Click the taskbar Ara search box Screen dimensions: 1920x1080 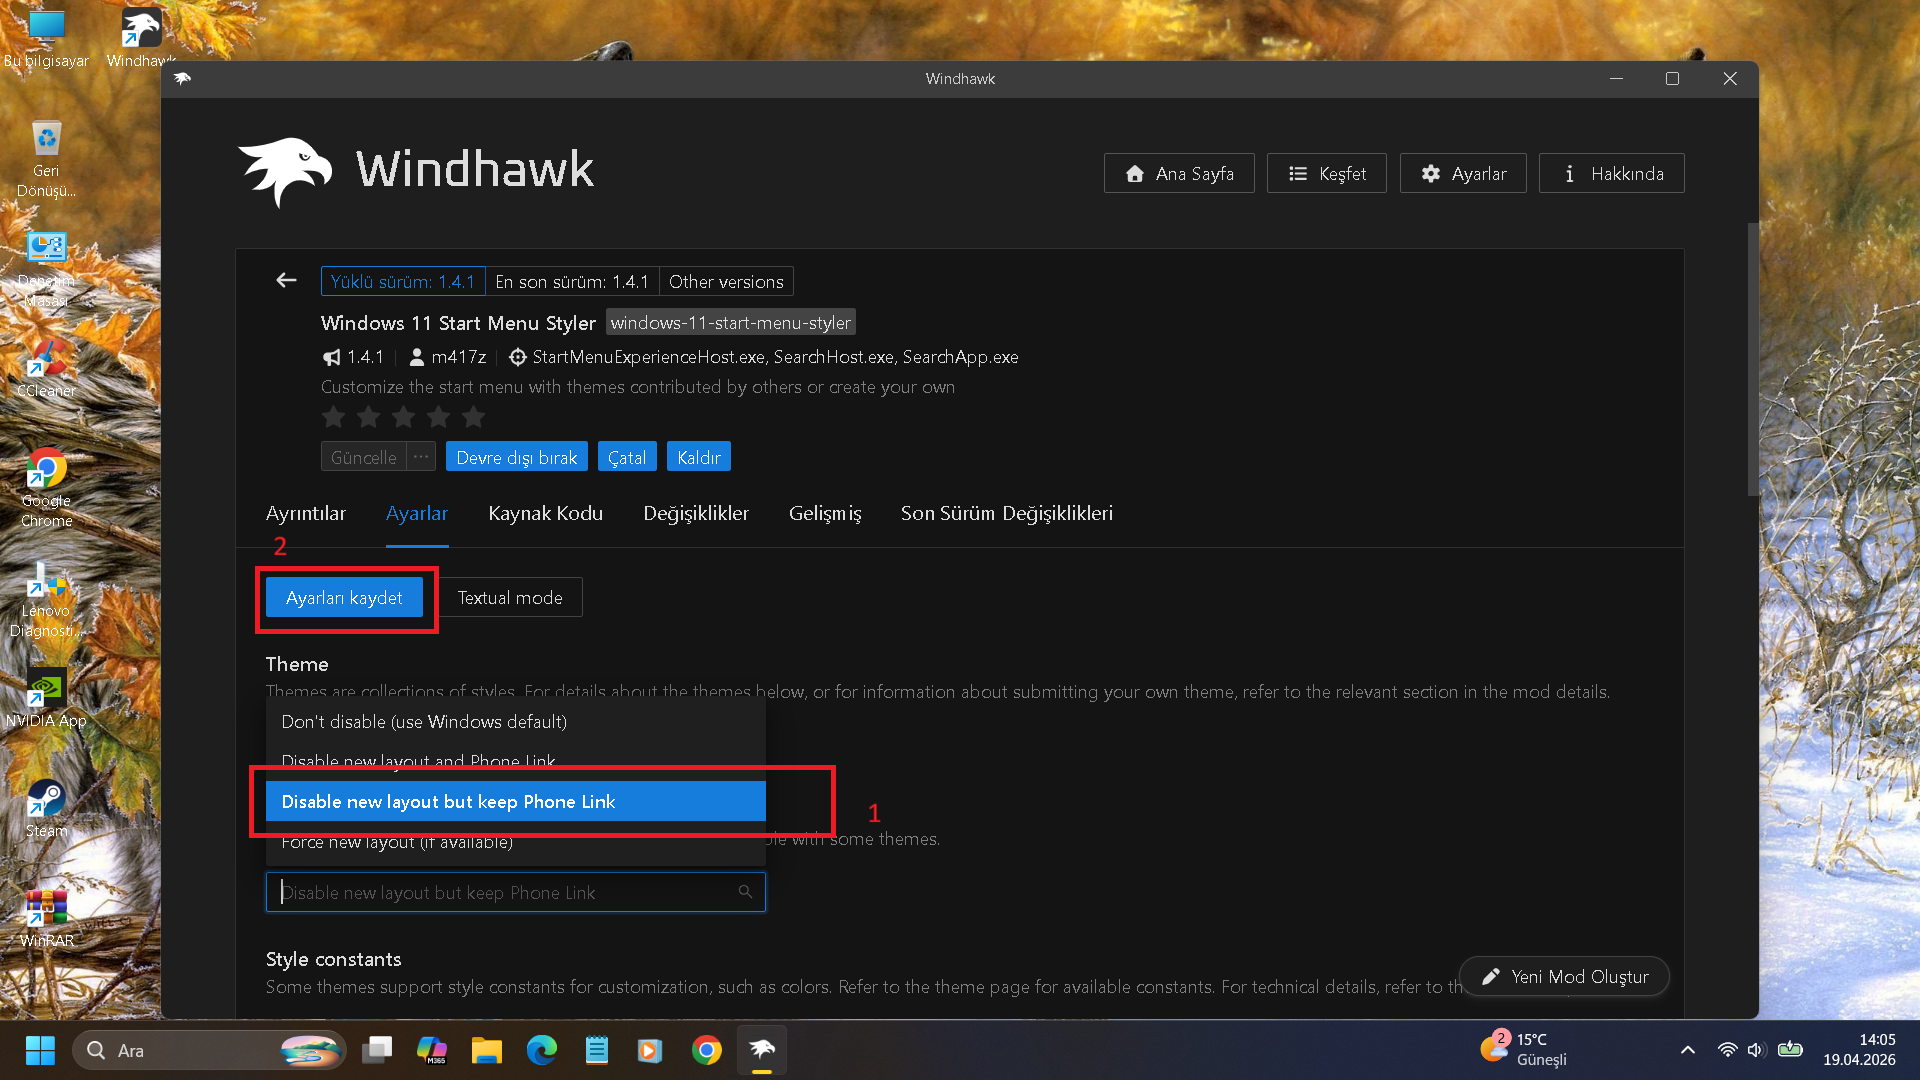tap(209, 1050)
